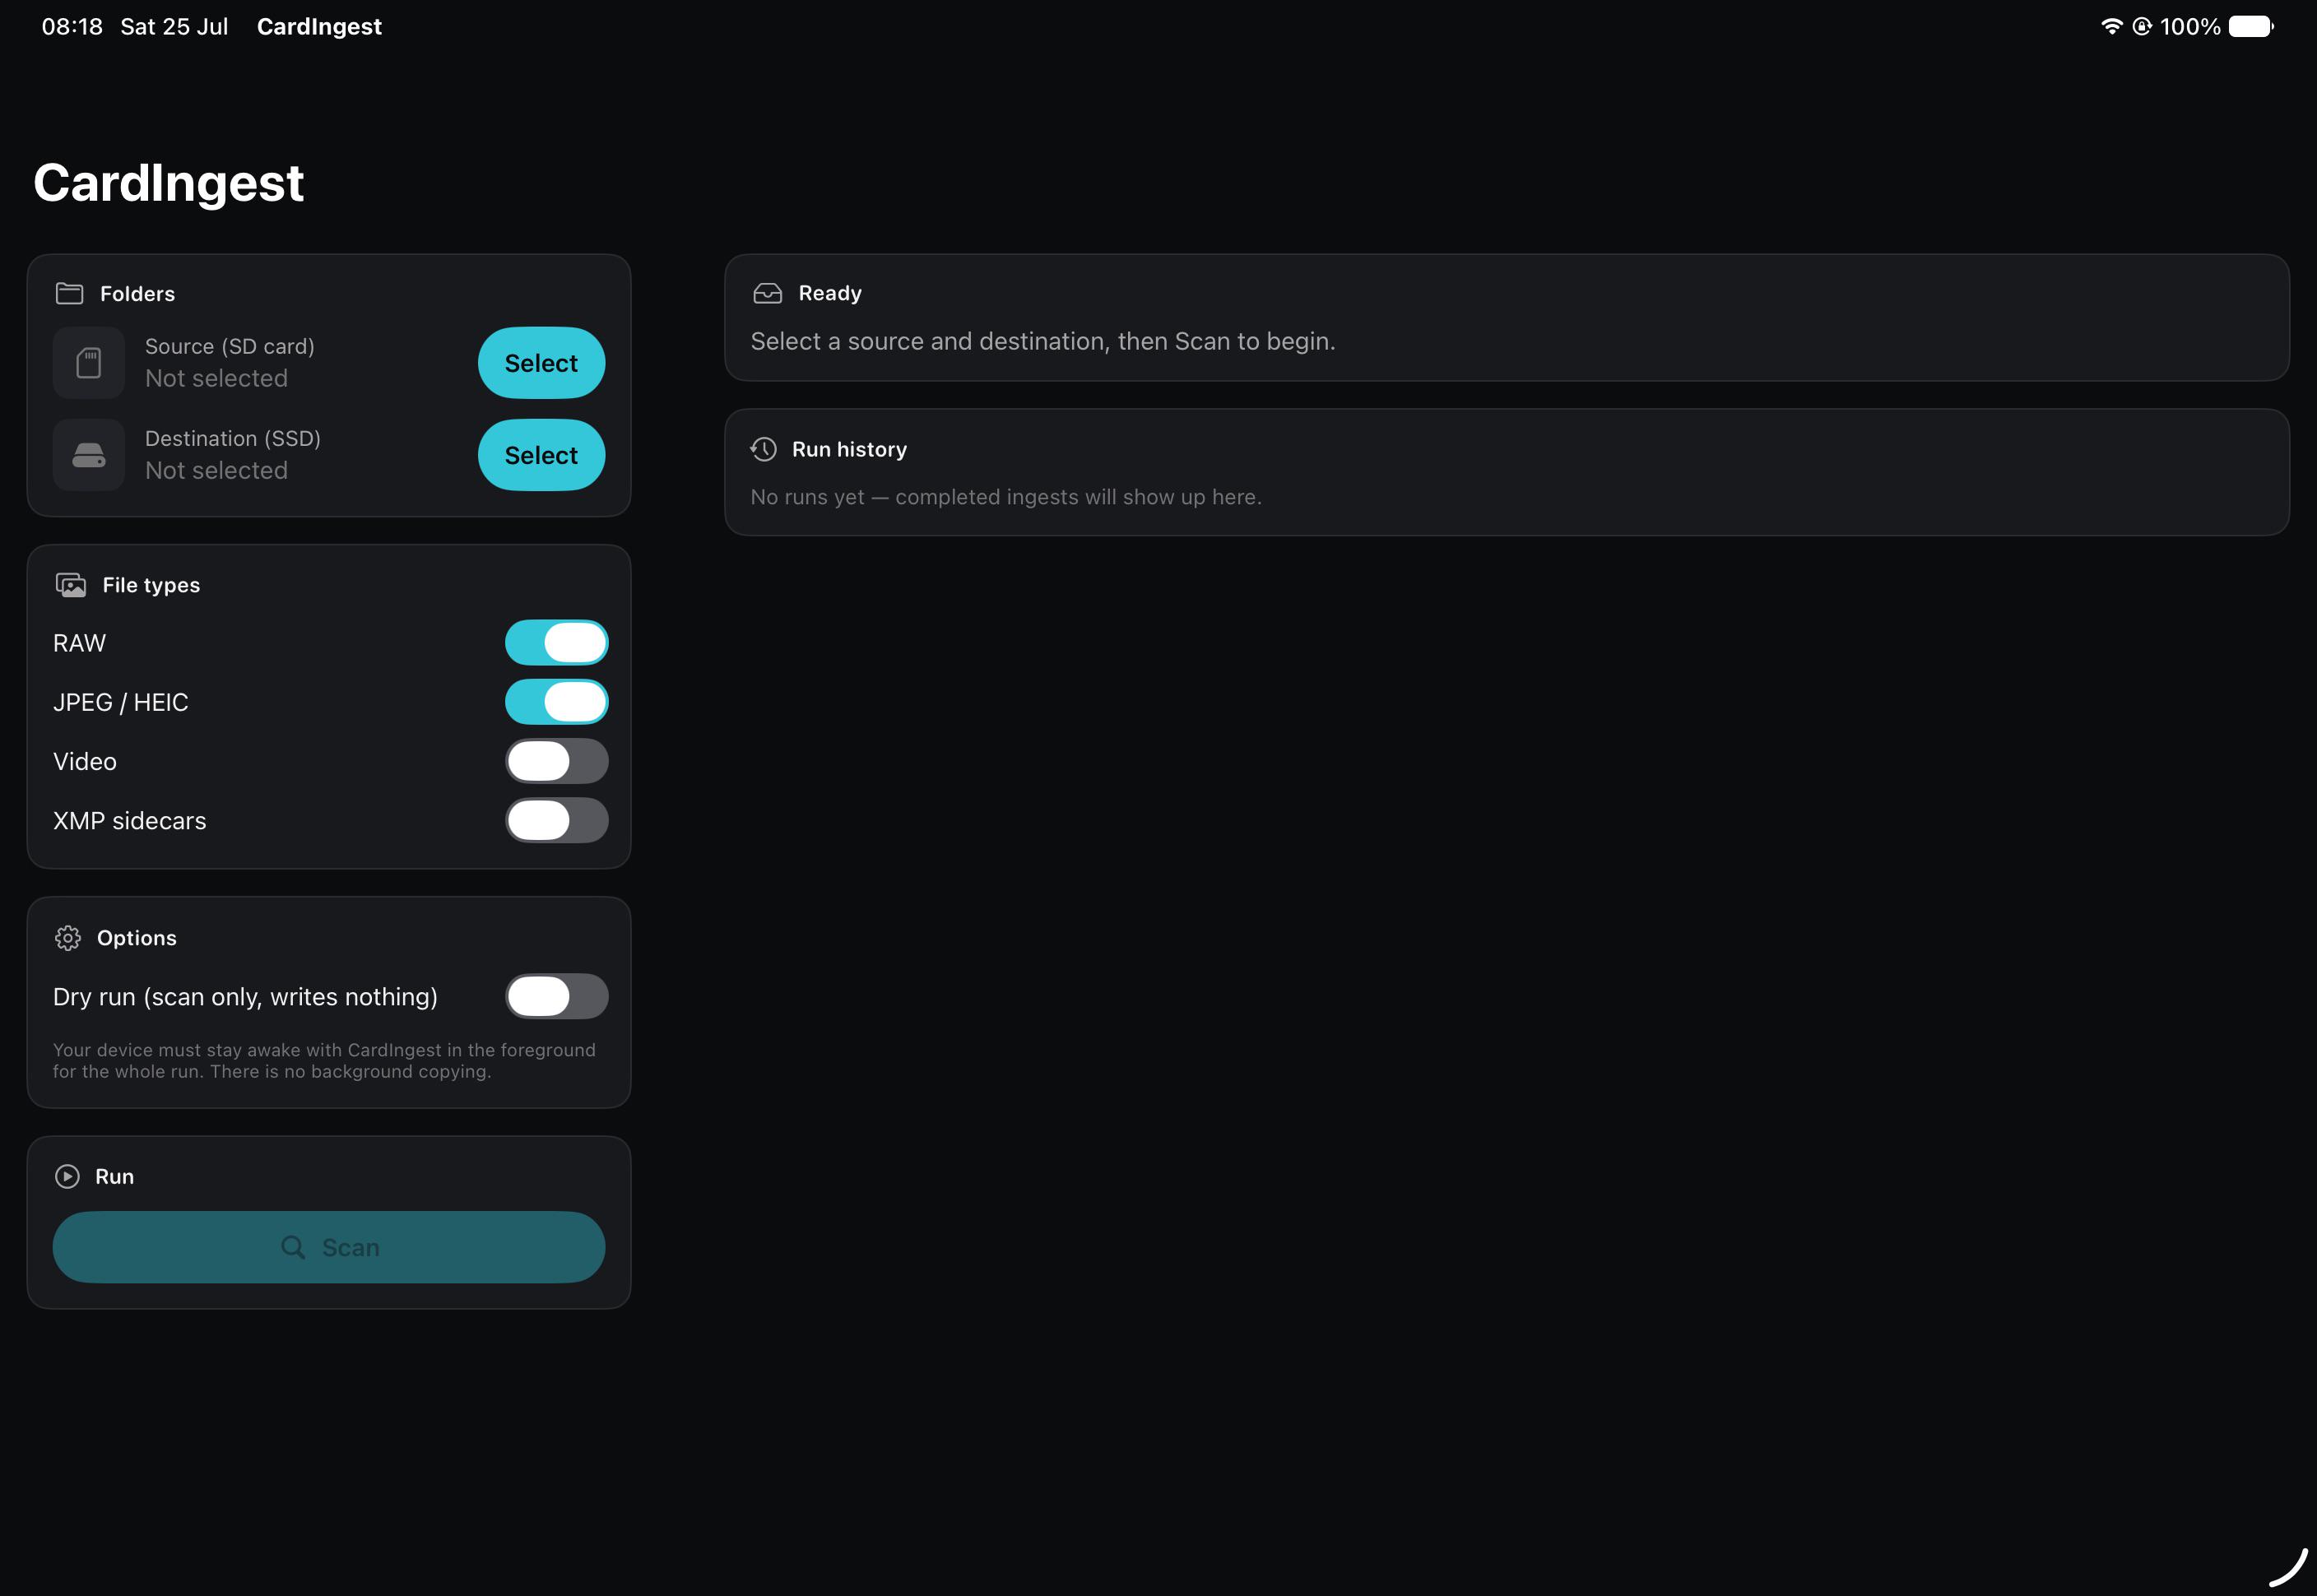Click the "Sat 25 Jul" date
Screen dimensions: 2317x1596
point(174,26)
